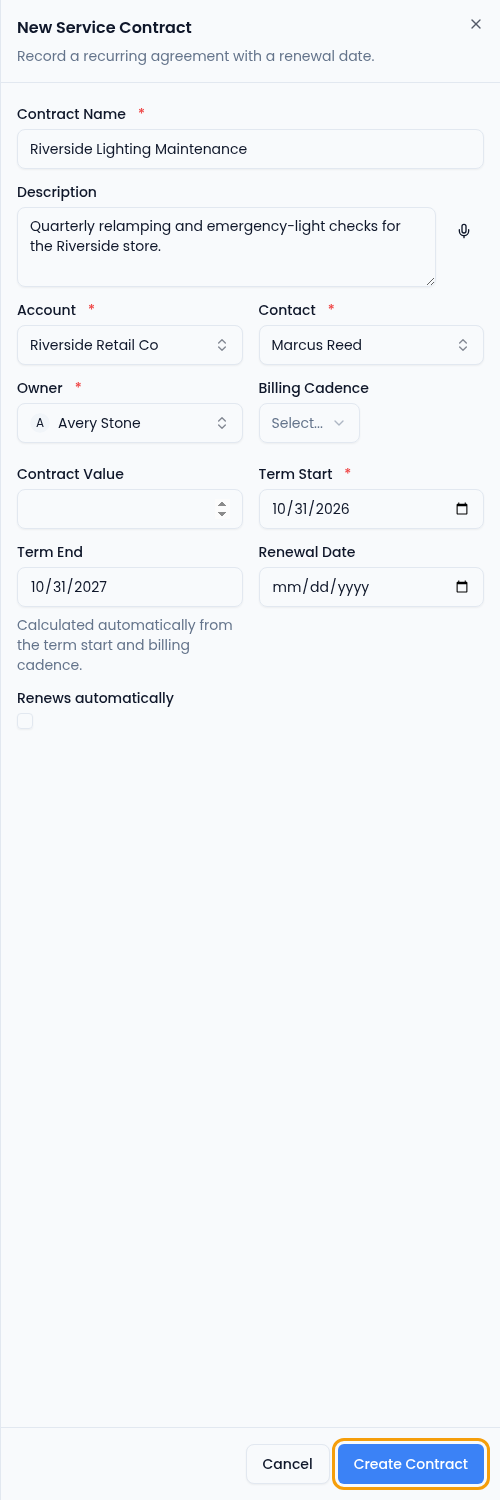Click the microphone dictation icon beside Description
500x1500 pixels.
click(x=464, y=231)
